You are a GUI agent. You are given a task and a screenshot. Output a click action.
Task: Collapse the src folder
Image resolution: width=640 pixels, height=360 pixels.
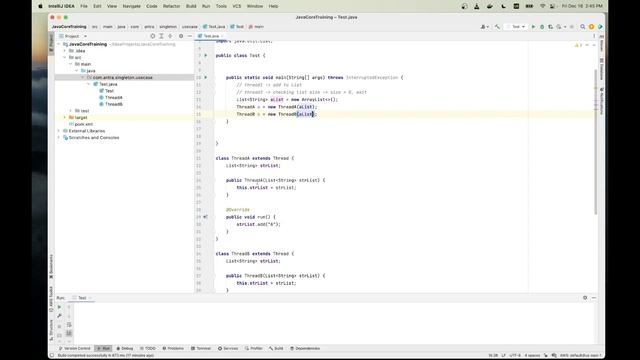[64, 57]
